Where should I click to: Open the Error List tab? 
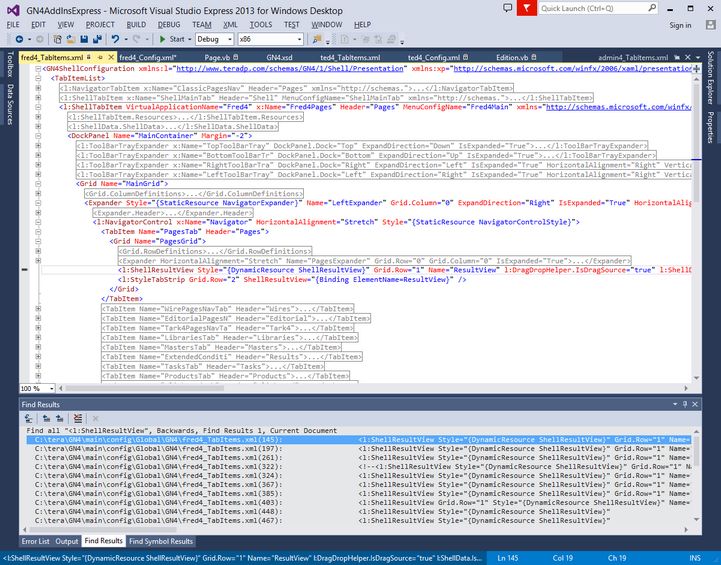coord(35,541)
